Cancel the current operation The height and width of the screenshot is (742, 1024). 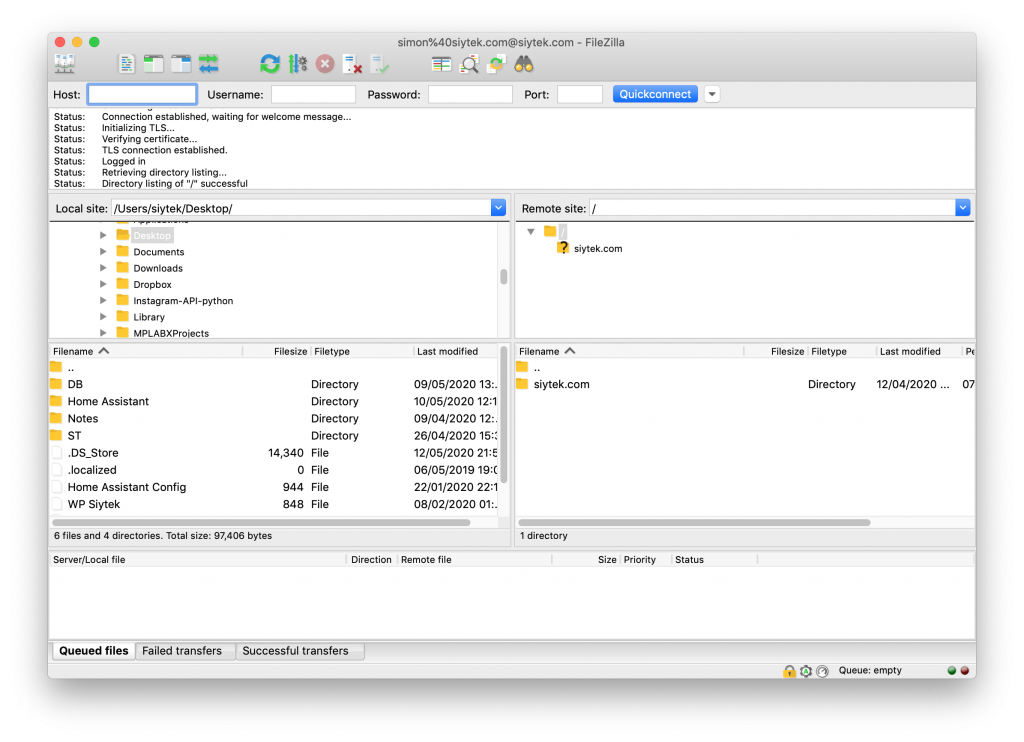tap(325, 64)
